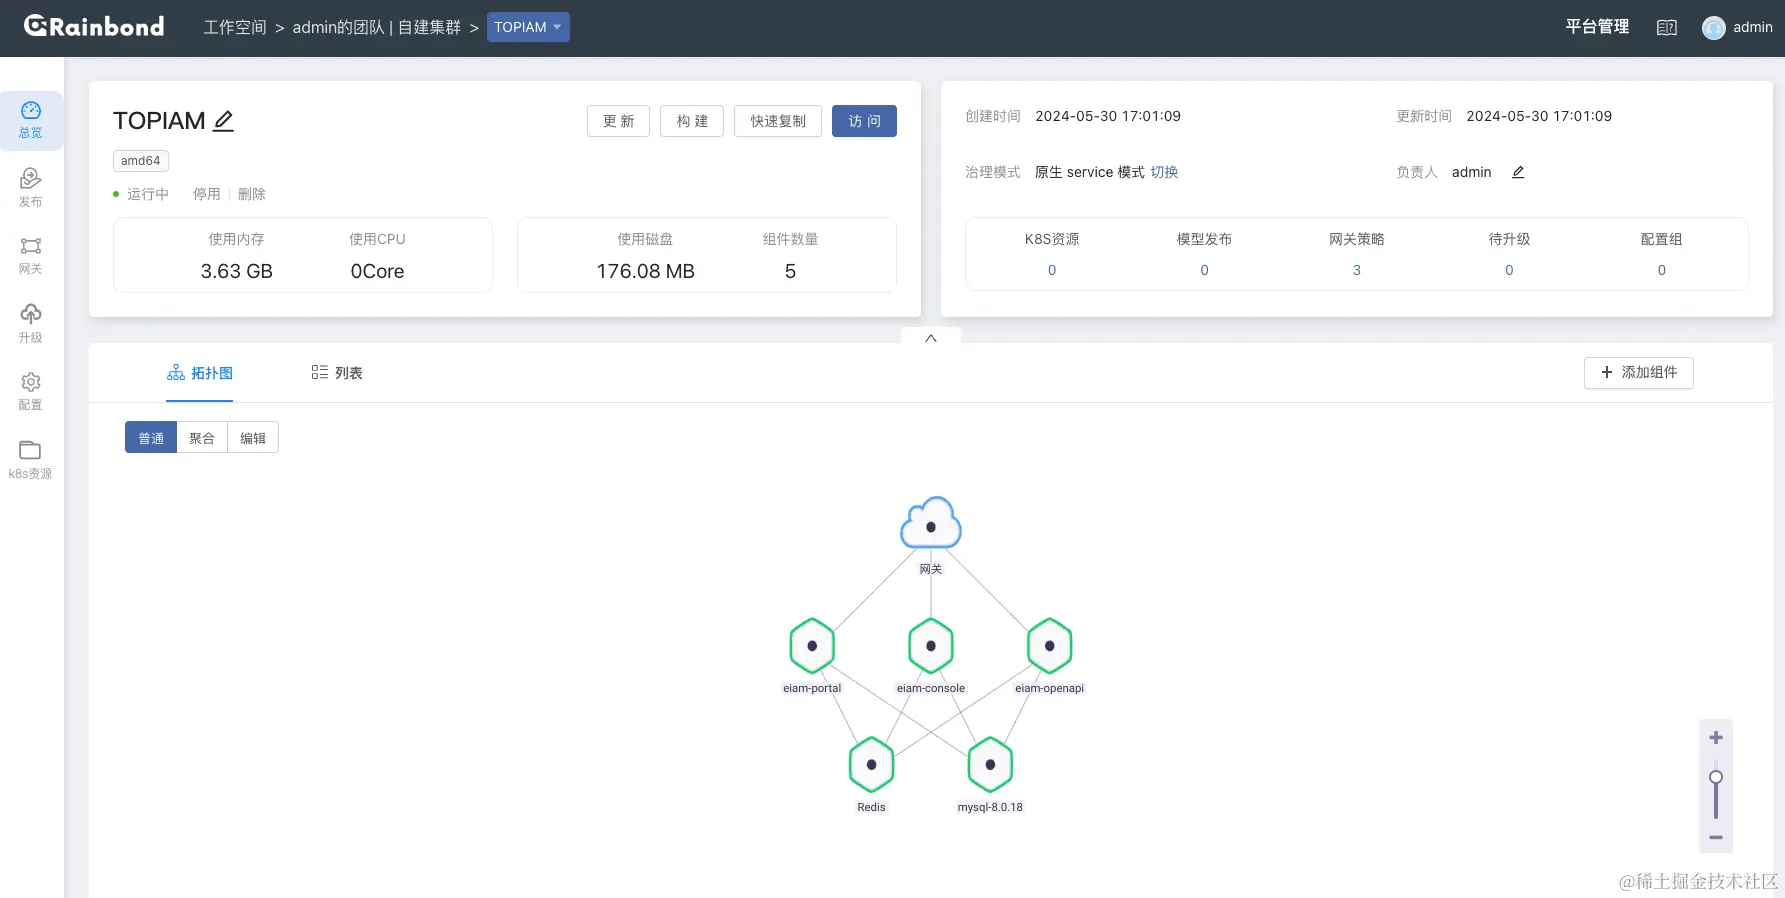Click the 配置组 count 0
The image size is (1785, 898).
point(1662,270)
